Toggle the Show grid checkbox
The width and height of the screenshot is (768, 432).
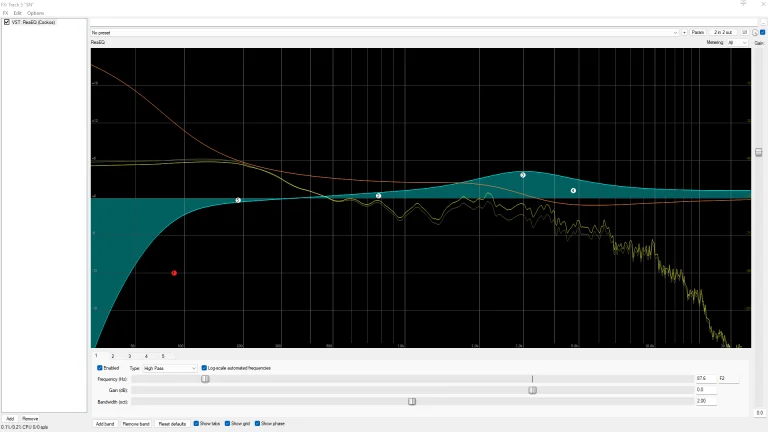coord(227,423)
